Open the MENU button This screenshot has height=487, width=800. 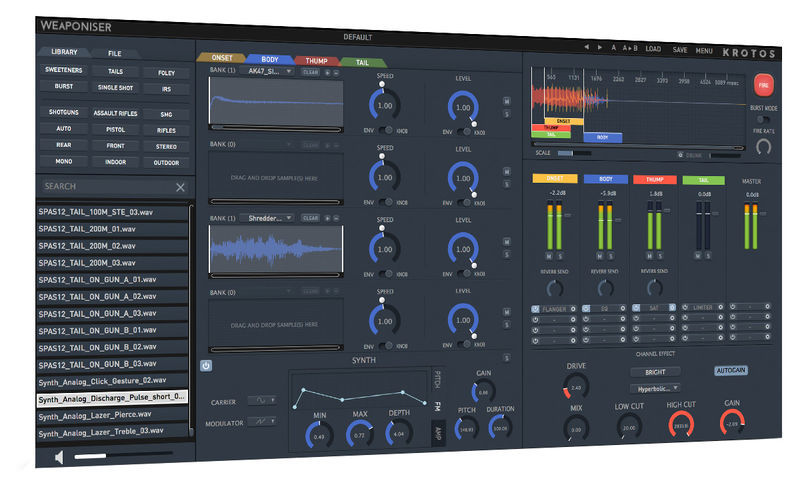704,50
